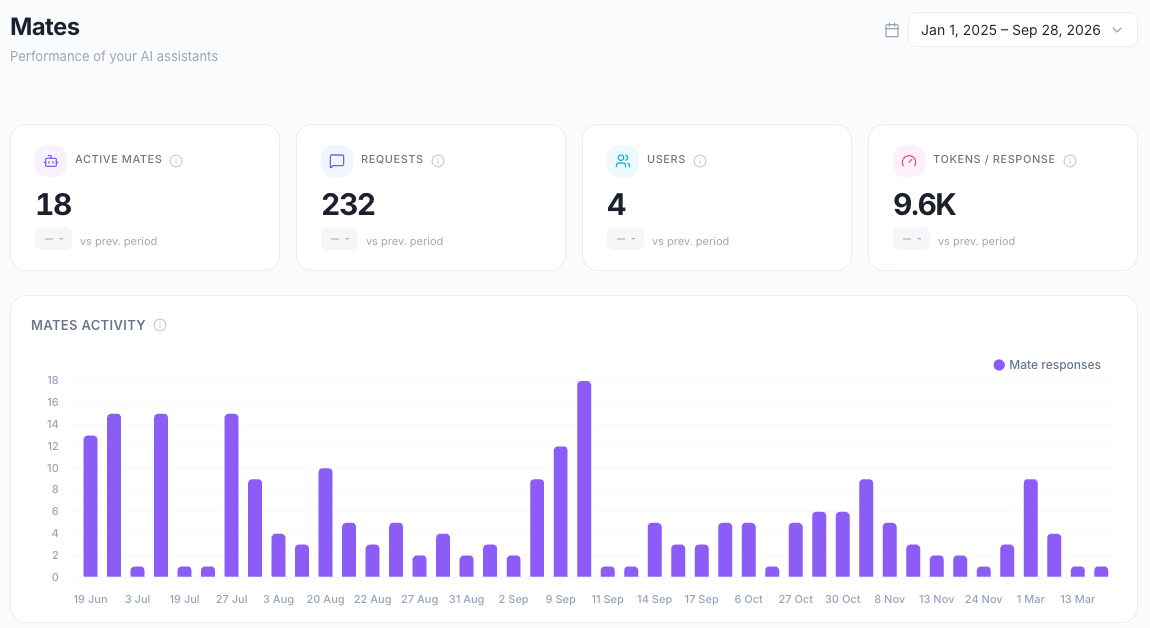
Task: Expand the date picker chevron arrow
Action: (1117, 30)
